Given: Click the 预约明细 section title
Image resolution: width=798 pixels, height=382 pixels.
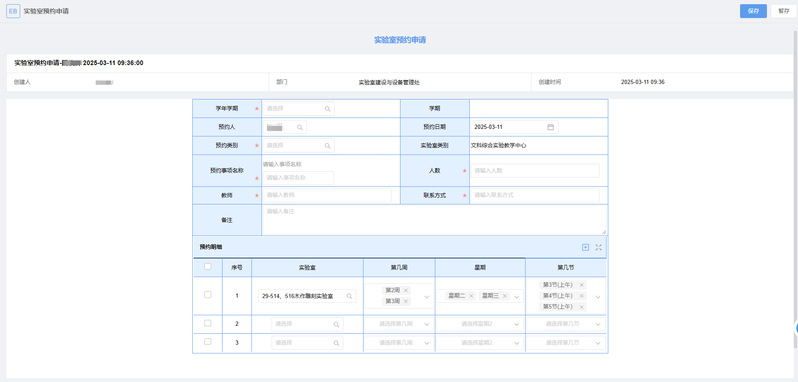Looking at the screenshot, I should (x=211, y=247).
